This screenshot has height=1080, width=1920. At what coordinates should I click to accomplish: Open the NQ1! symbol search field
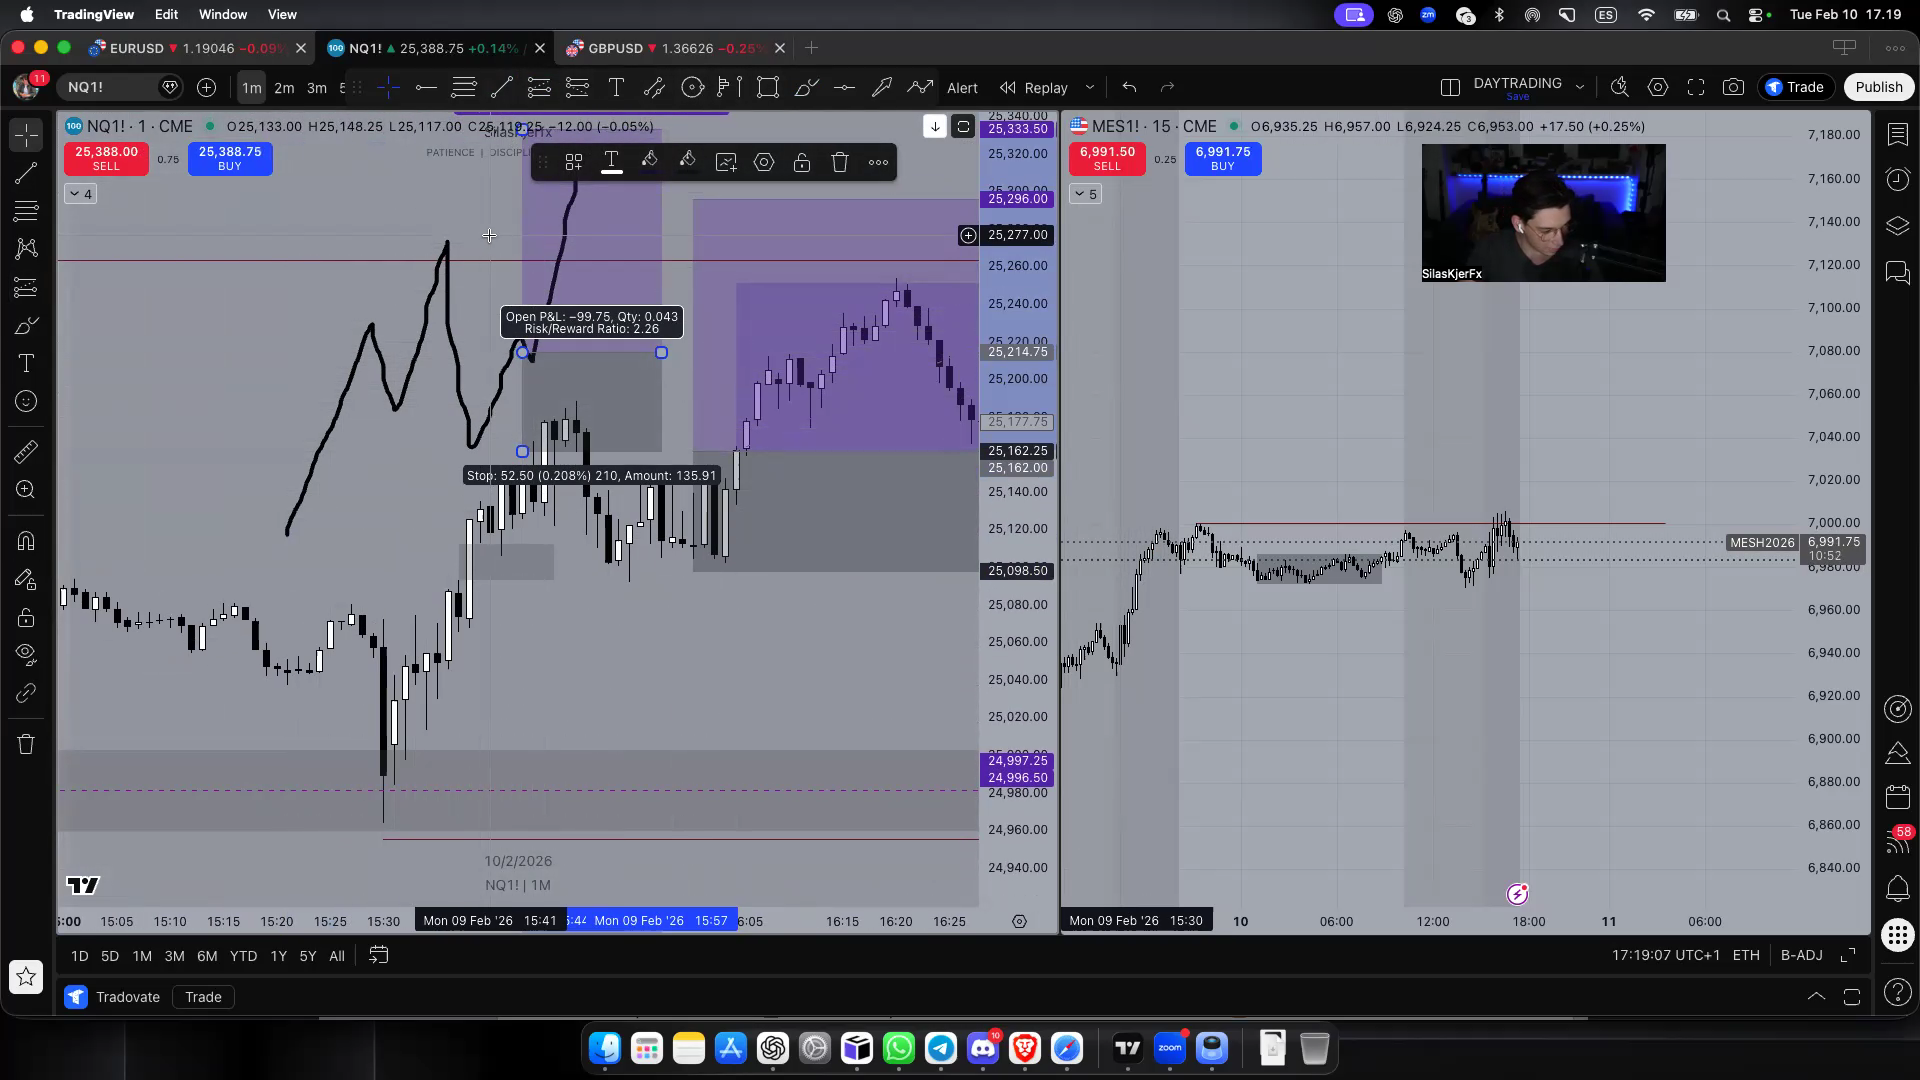click(x=120, y=87)
